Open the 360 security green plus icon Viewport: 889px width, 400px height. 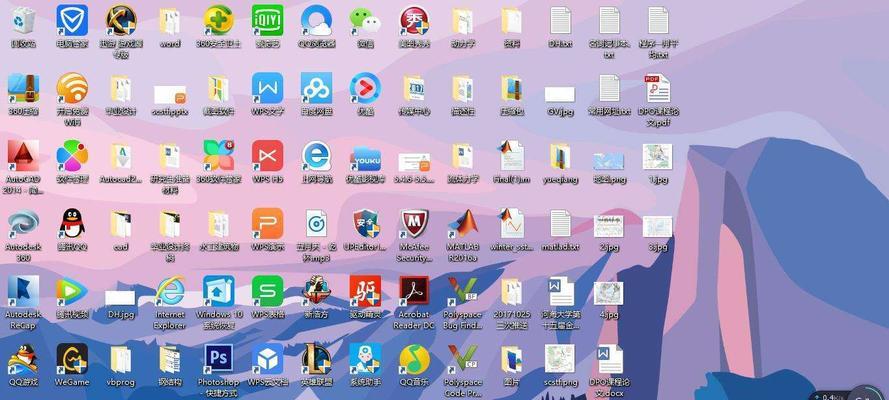coord(219,21)
